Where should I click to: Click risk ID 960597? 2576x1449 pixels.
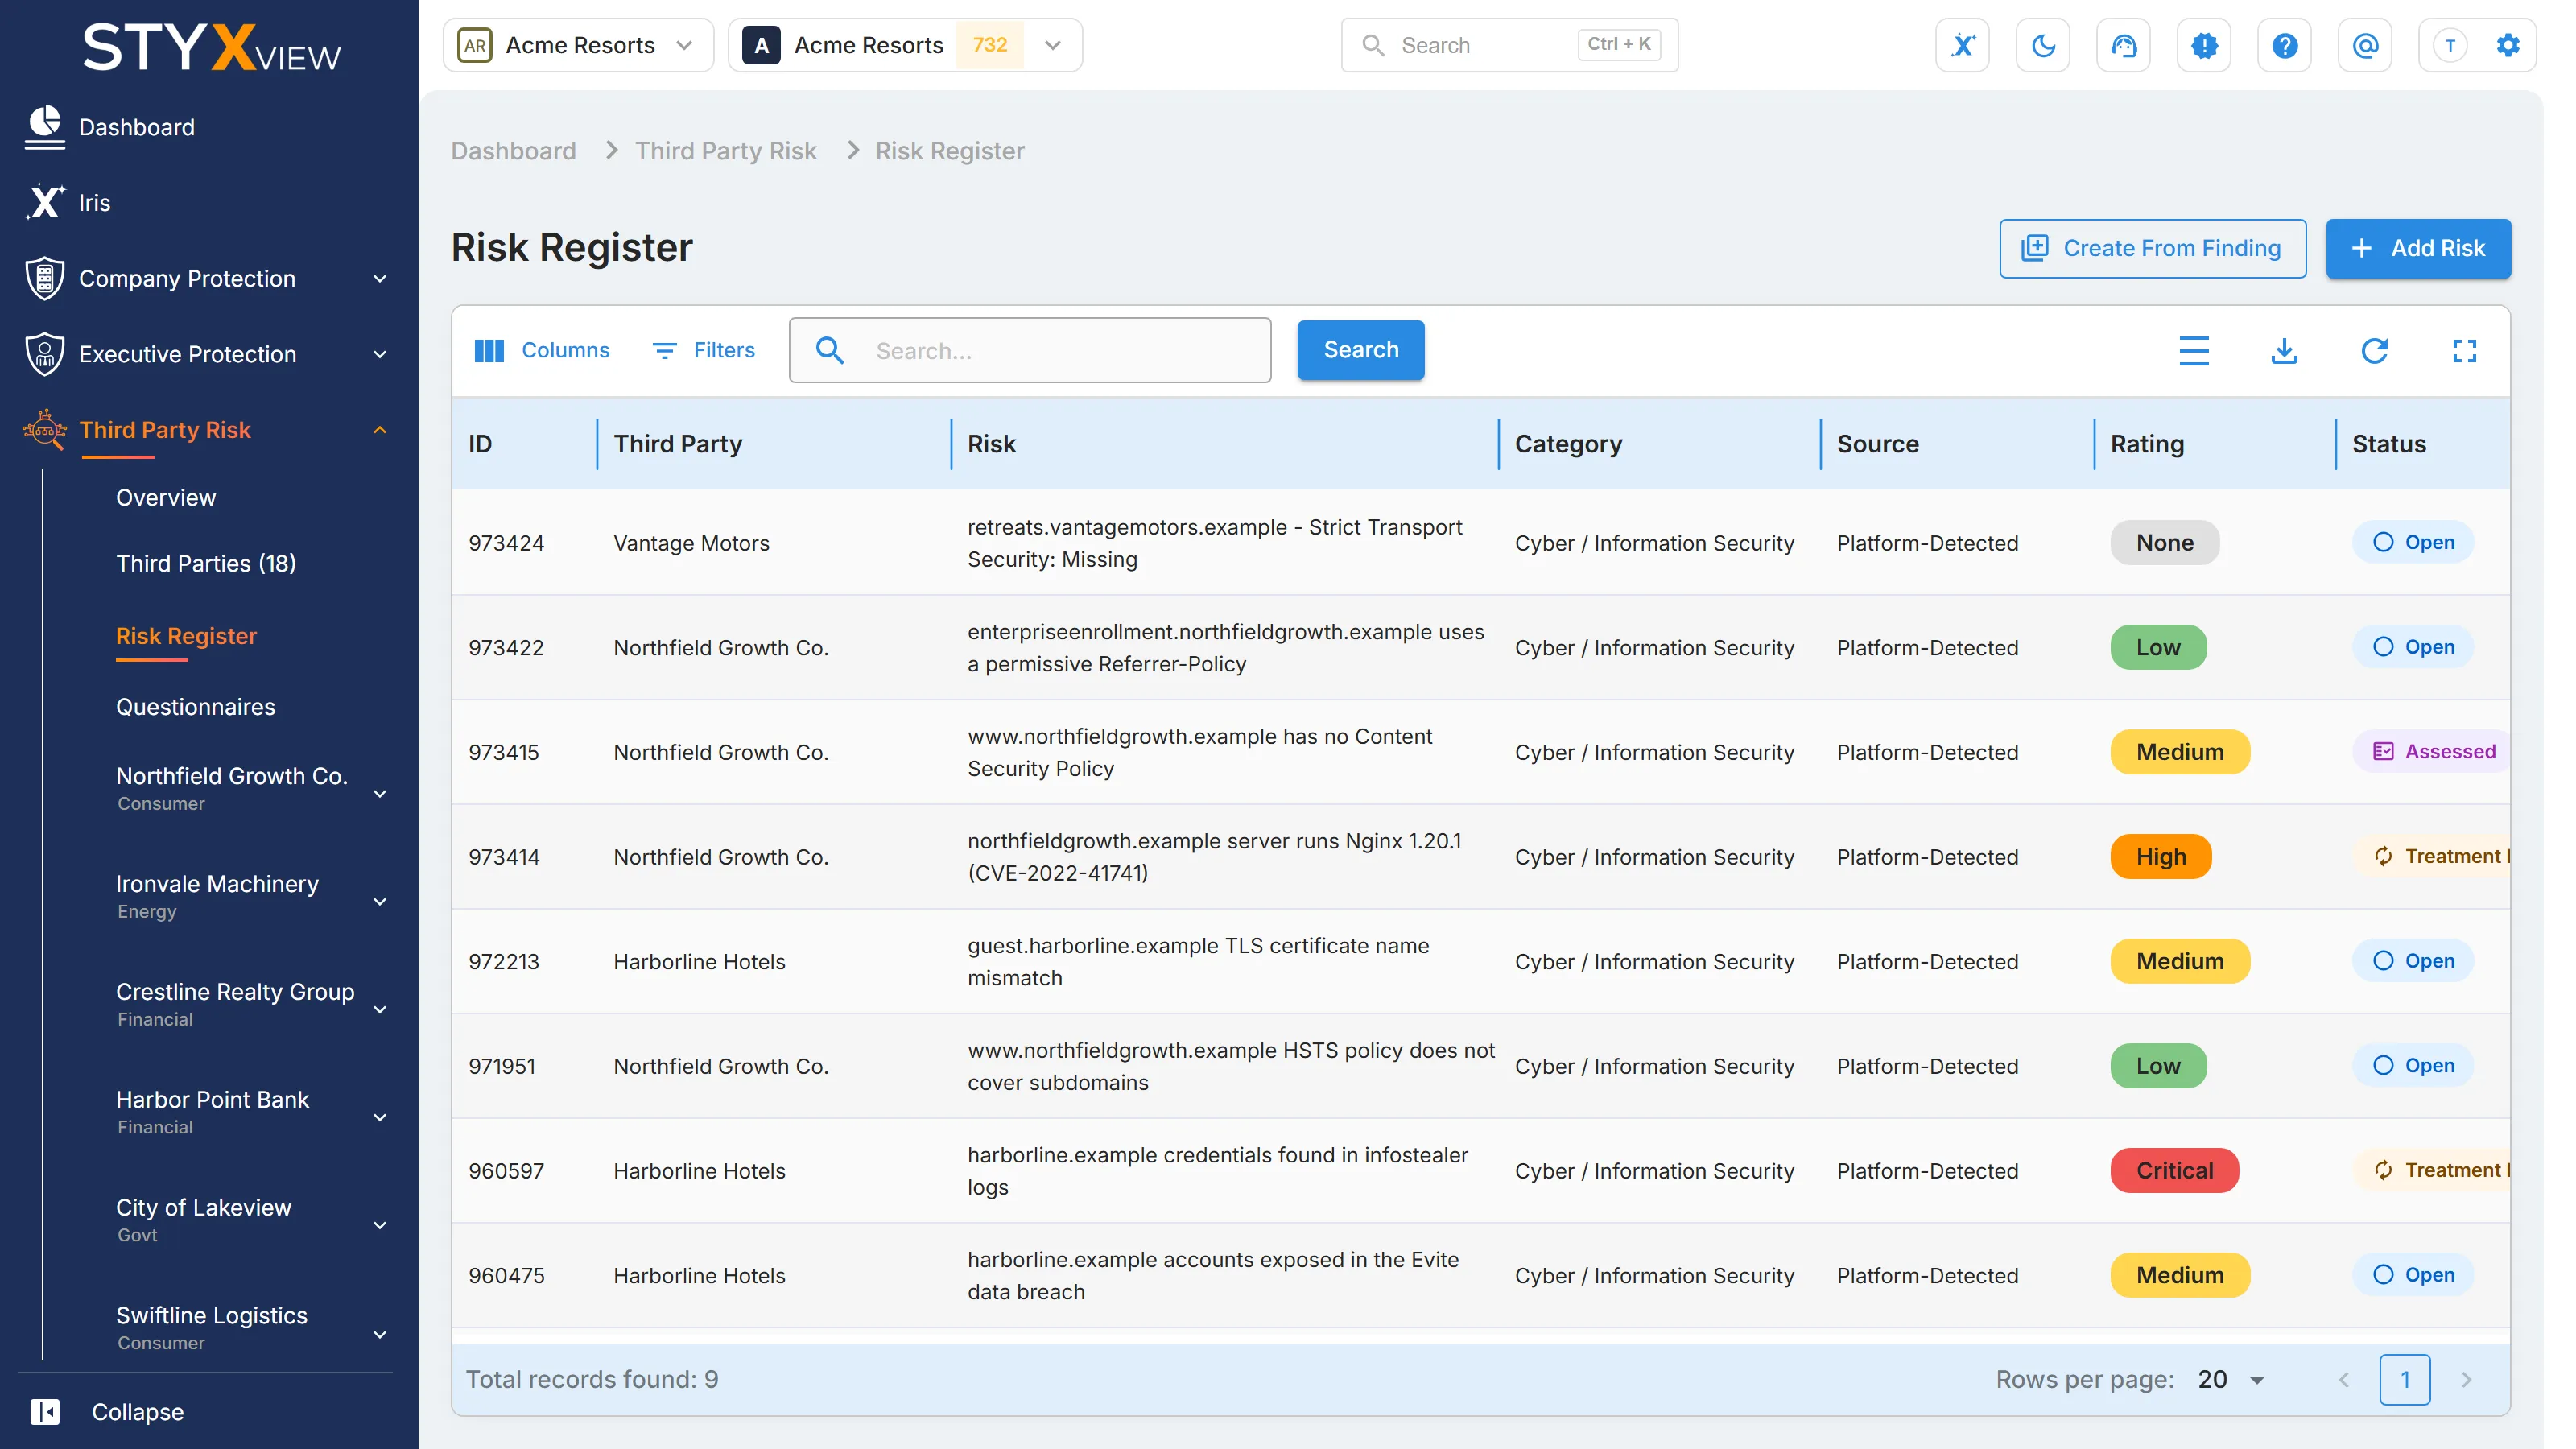(x=506, y=1170)
